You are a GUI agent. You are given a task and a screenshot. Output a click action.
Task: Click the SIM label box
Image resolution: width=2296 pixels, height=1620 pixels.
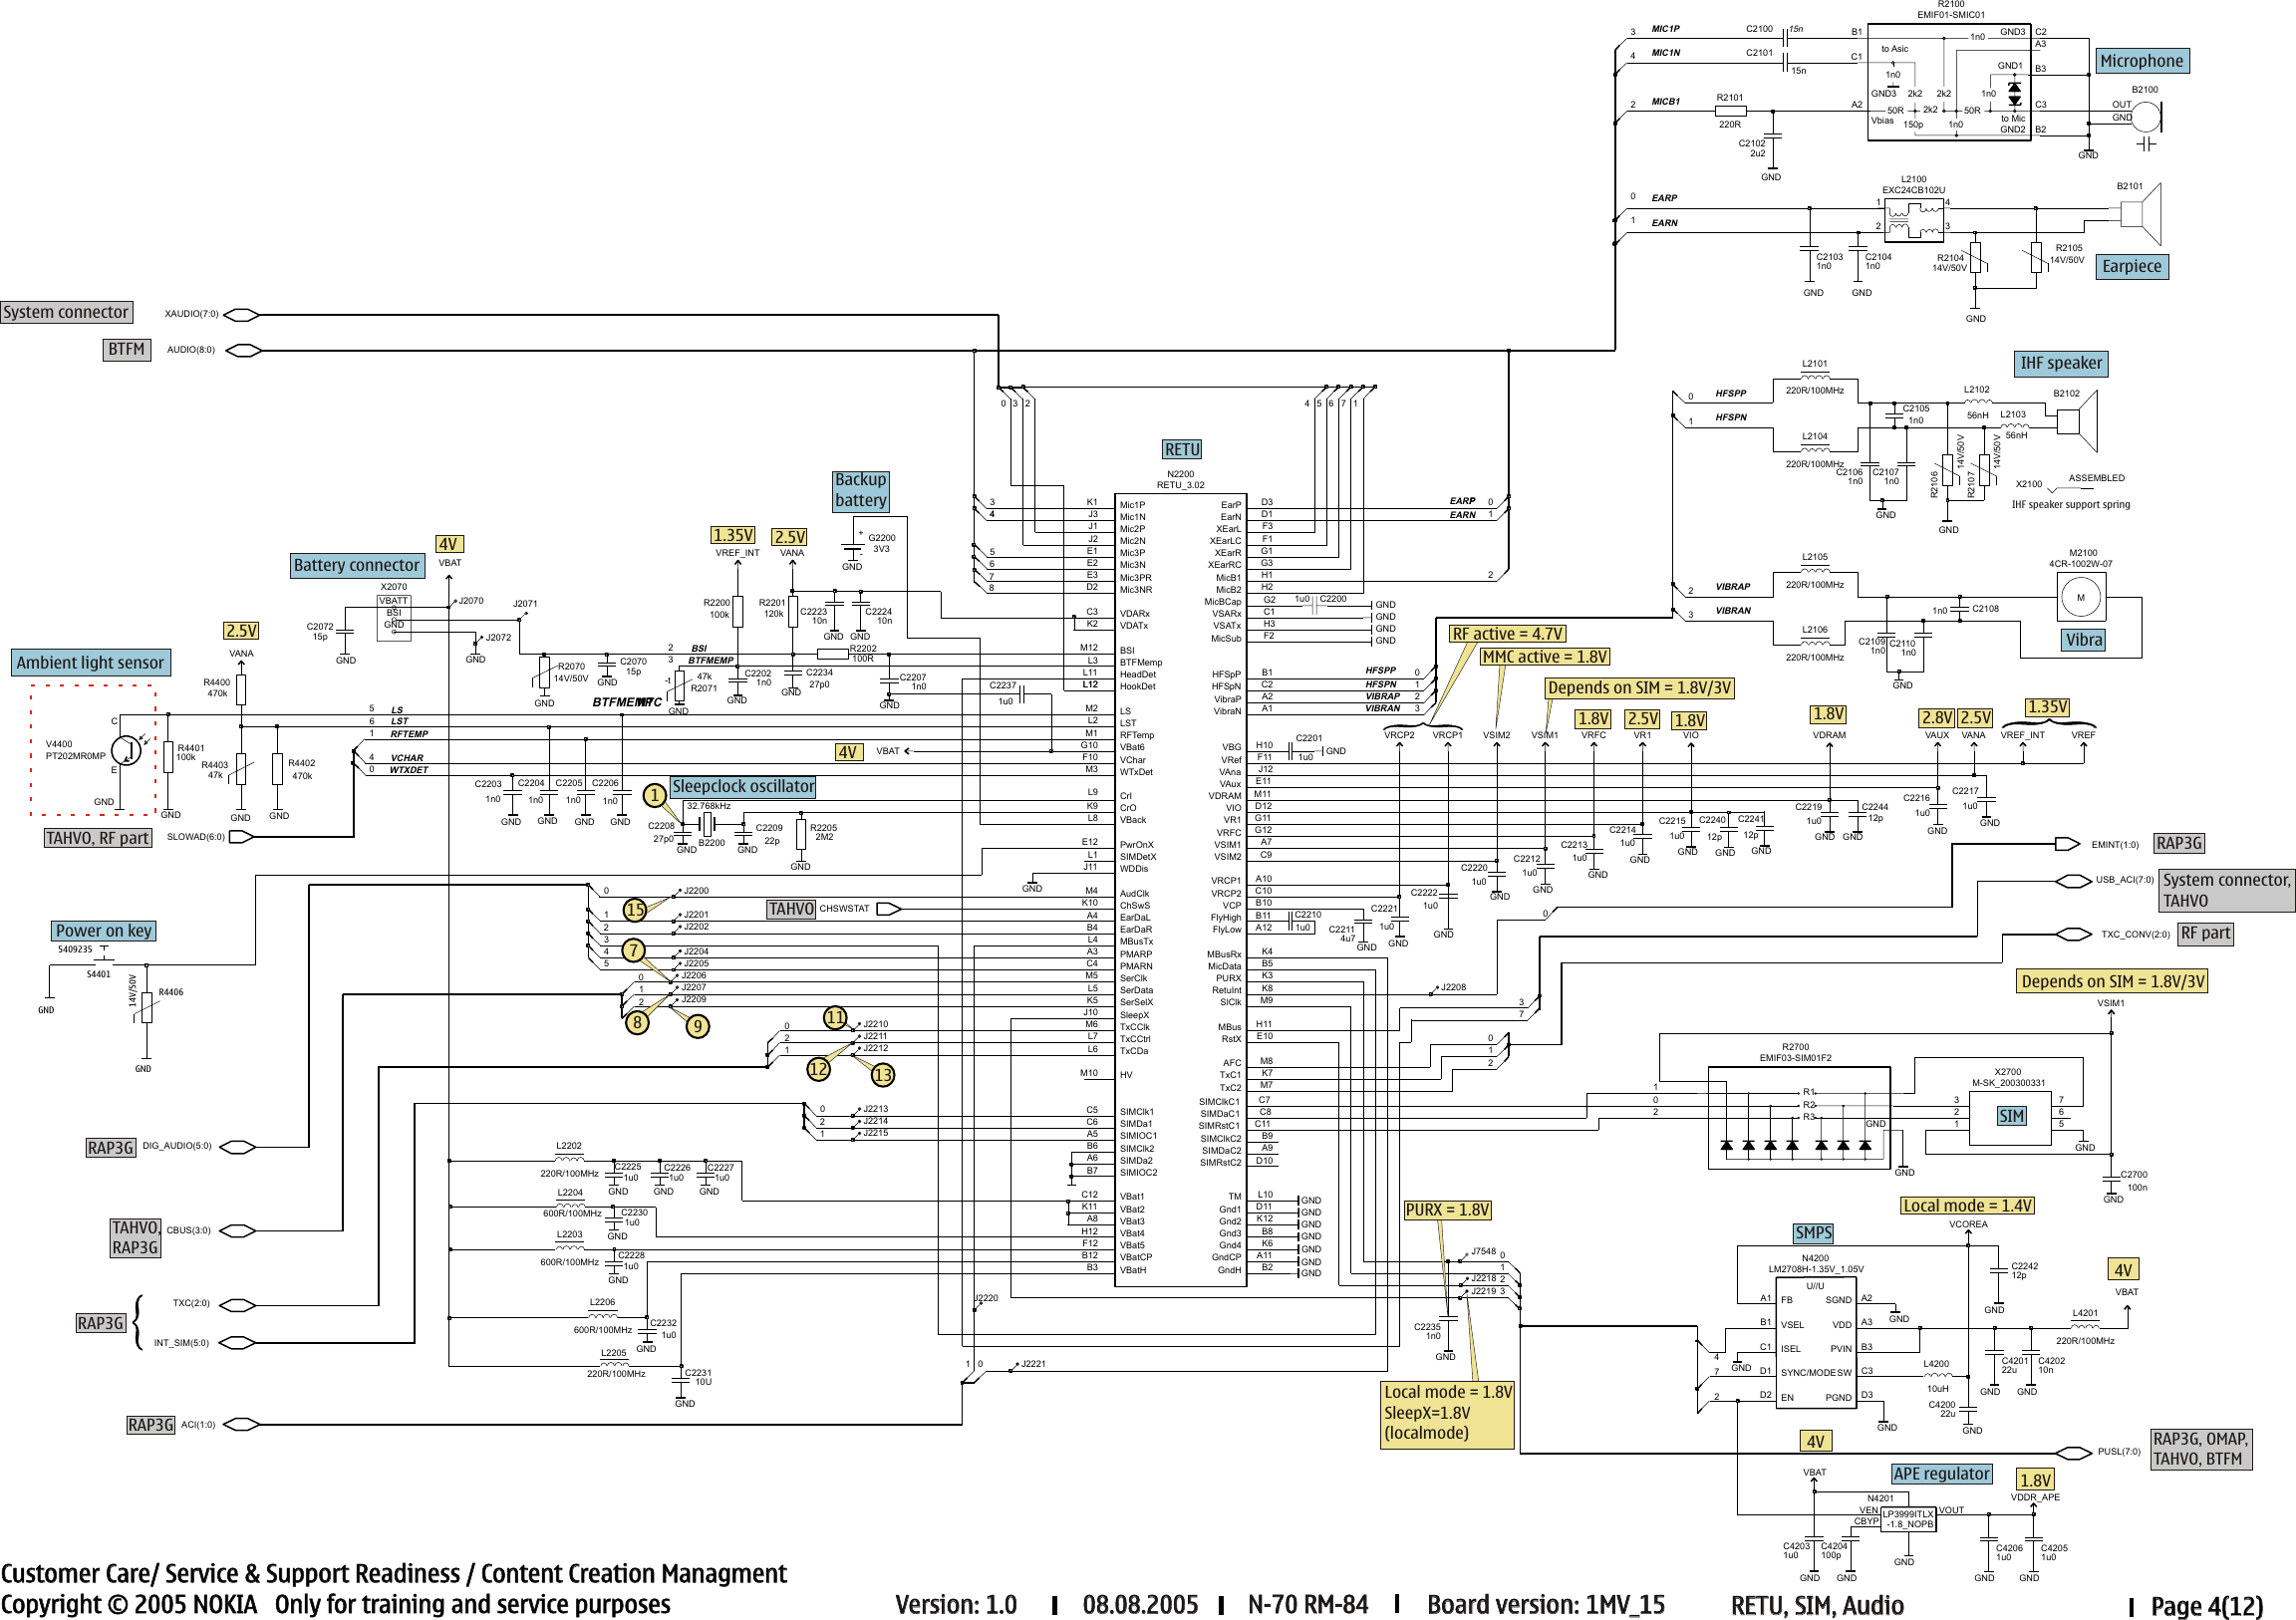coord(2011,1117)
